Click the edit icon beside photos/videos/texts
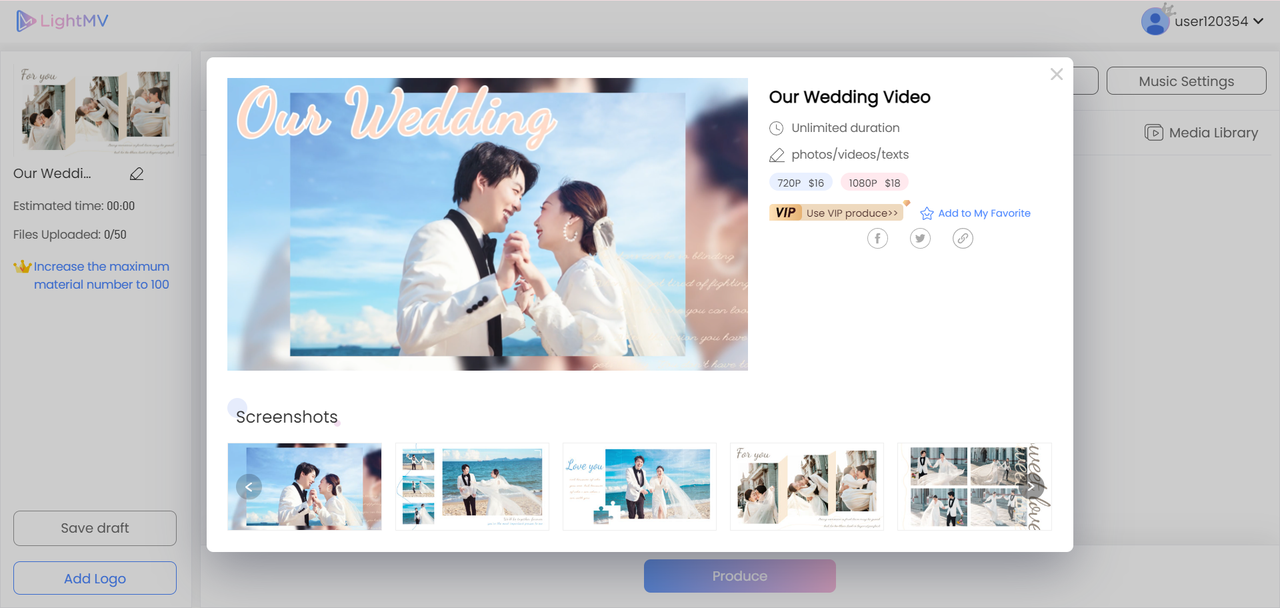1280x608 pixels. pyautogui.click(x=777, y=155)
